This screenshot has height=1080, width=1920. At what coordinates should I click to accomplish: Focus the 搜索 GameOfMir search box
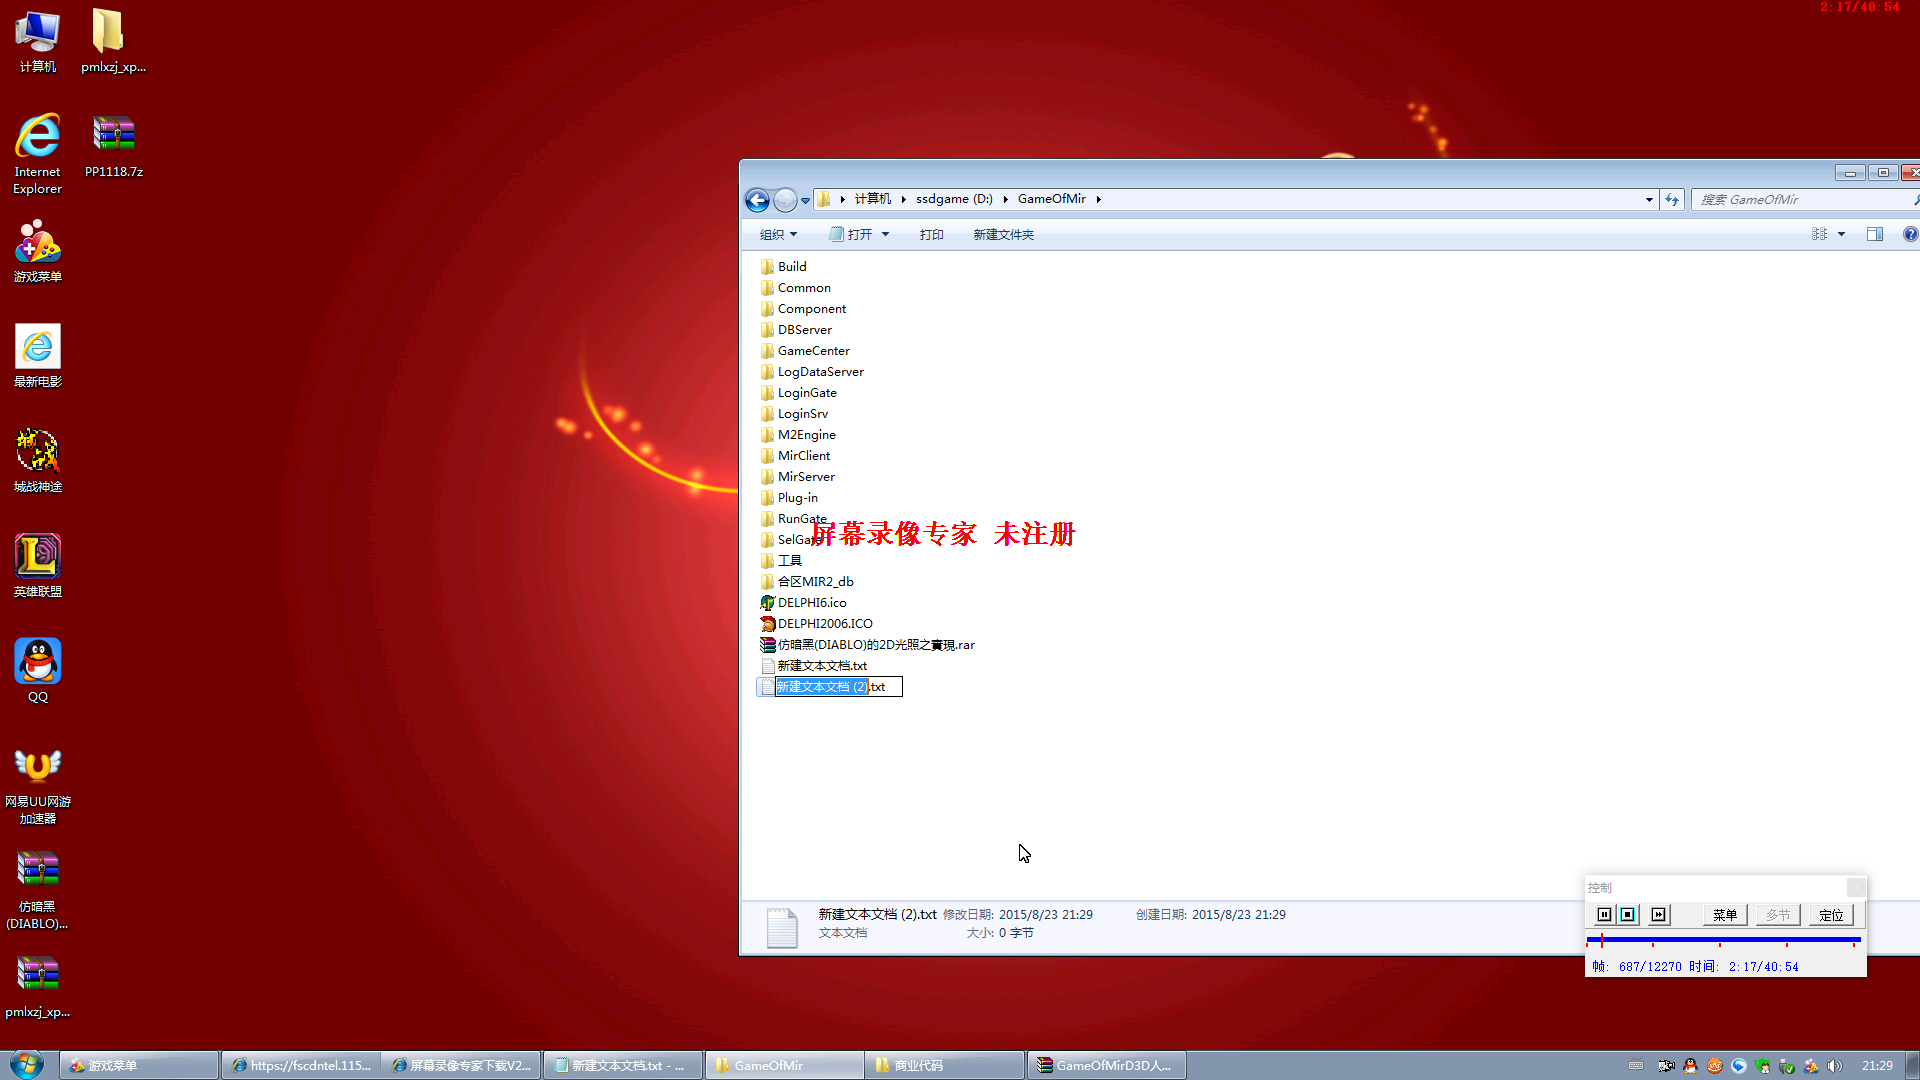click(x=1805, y=200)
